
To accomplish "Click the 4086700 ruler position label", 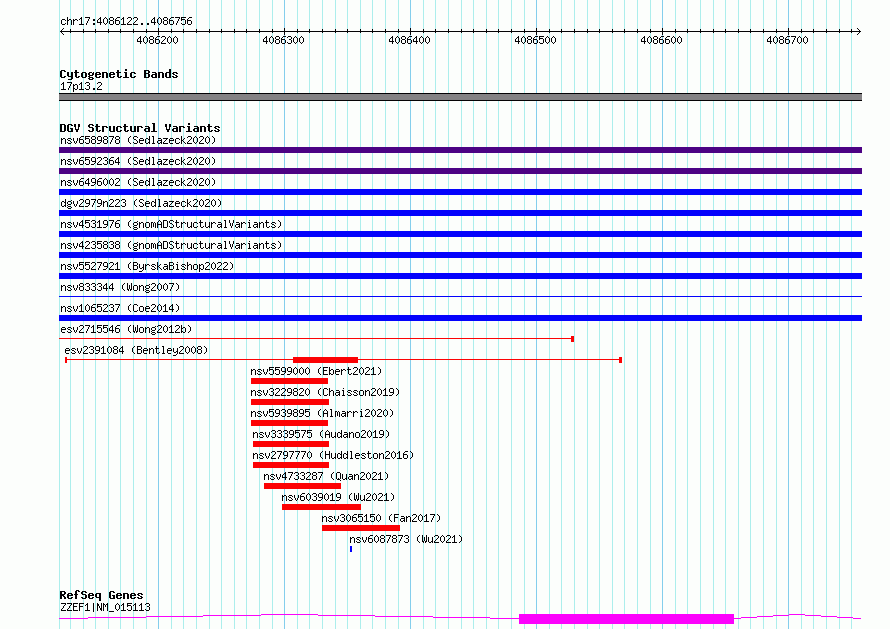I will 787,40.
